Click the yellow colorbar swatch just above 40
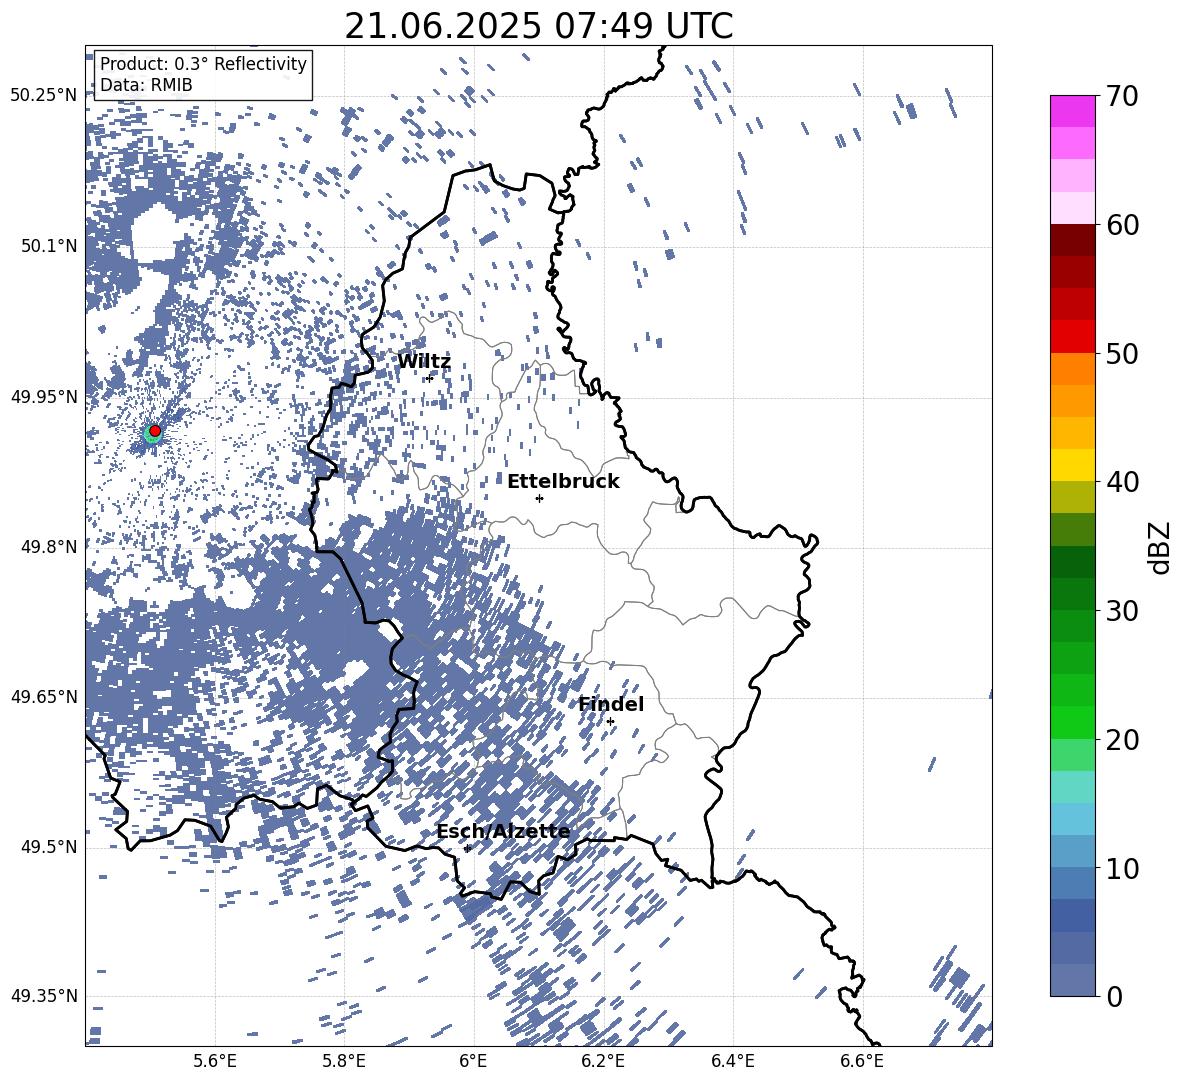 click(x=1072, y=465)
